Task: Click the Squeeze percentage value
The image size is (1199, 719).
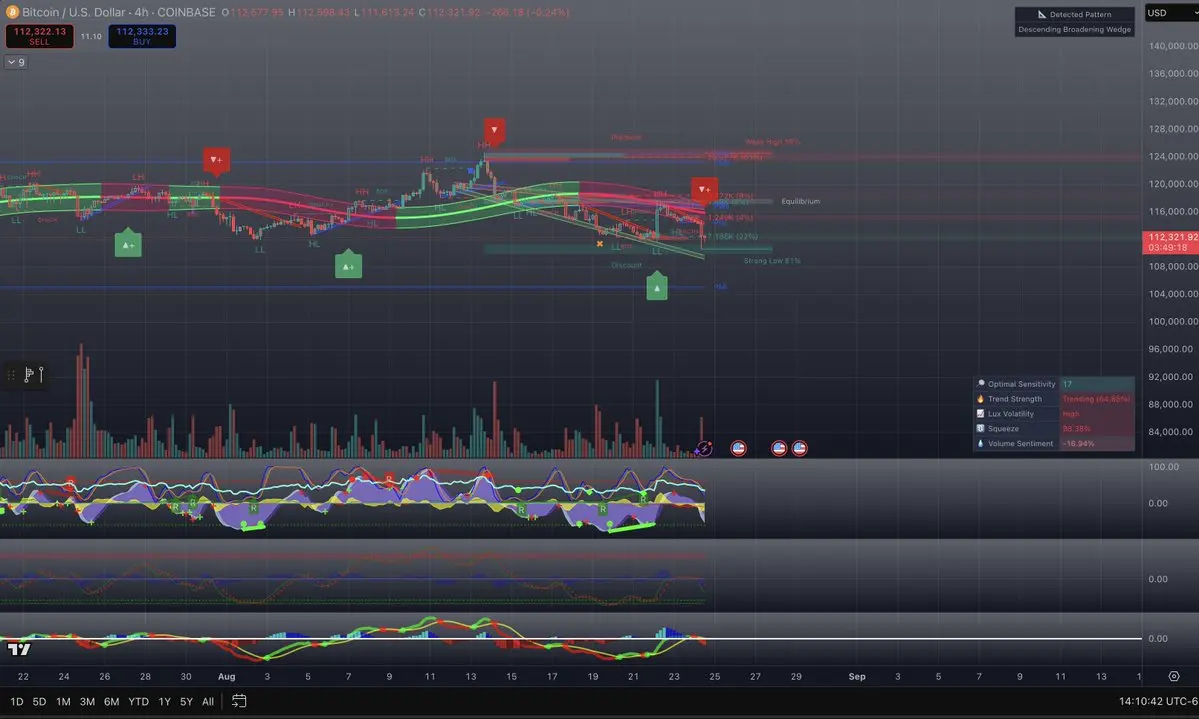Action: (x=1077, y=429)
